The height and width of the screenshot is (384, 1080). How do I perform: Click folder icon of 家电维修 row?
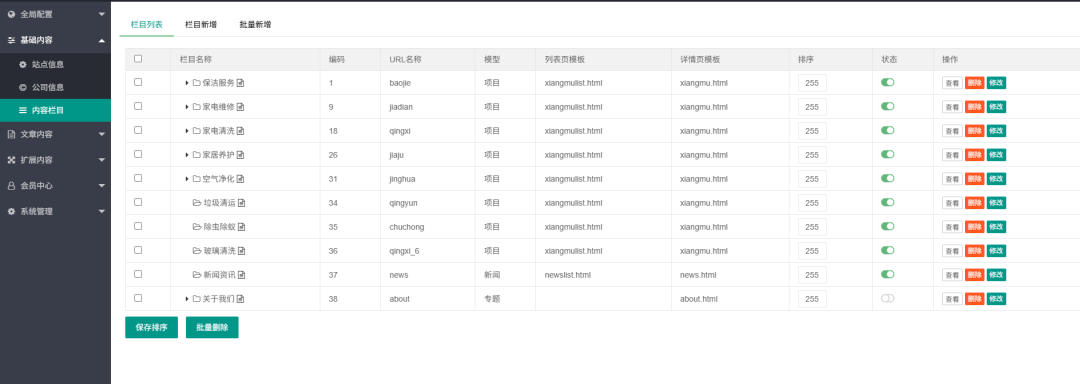pos(196,107)
